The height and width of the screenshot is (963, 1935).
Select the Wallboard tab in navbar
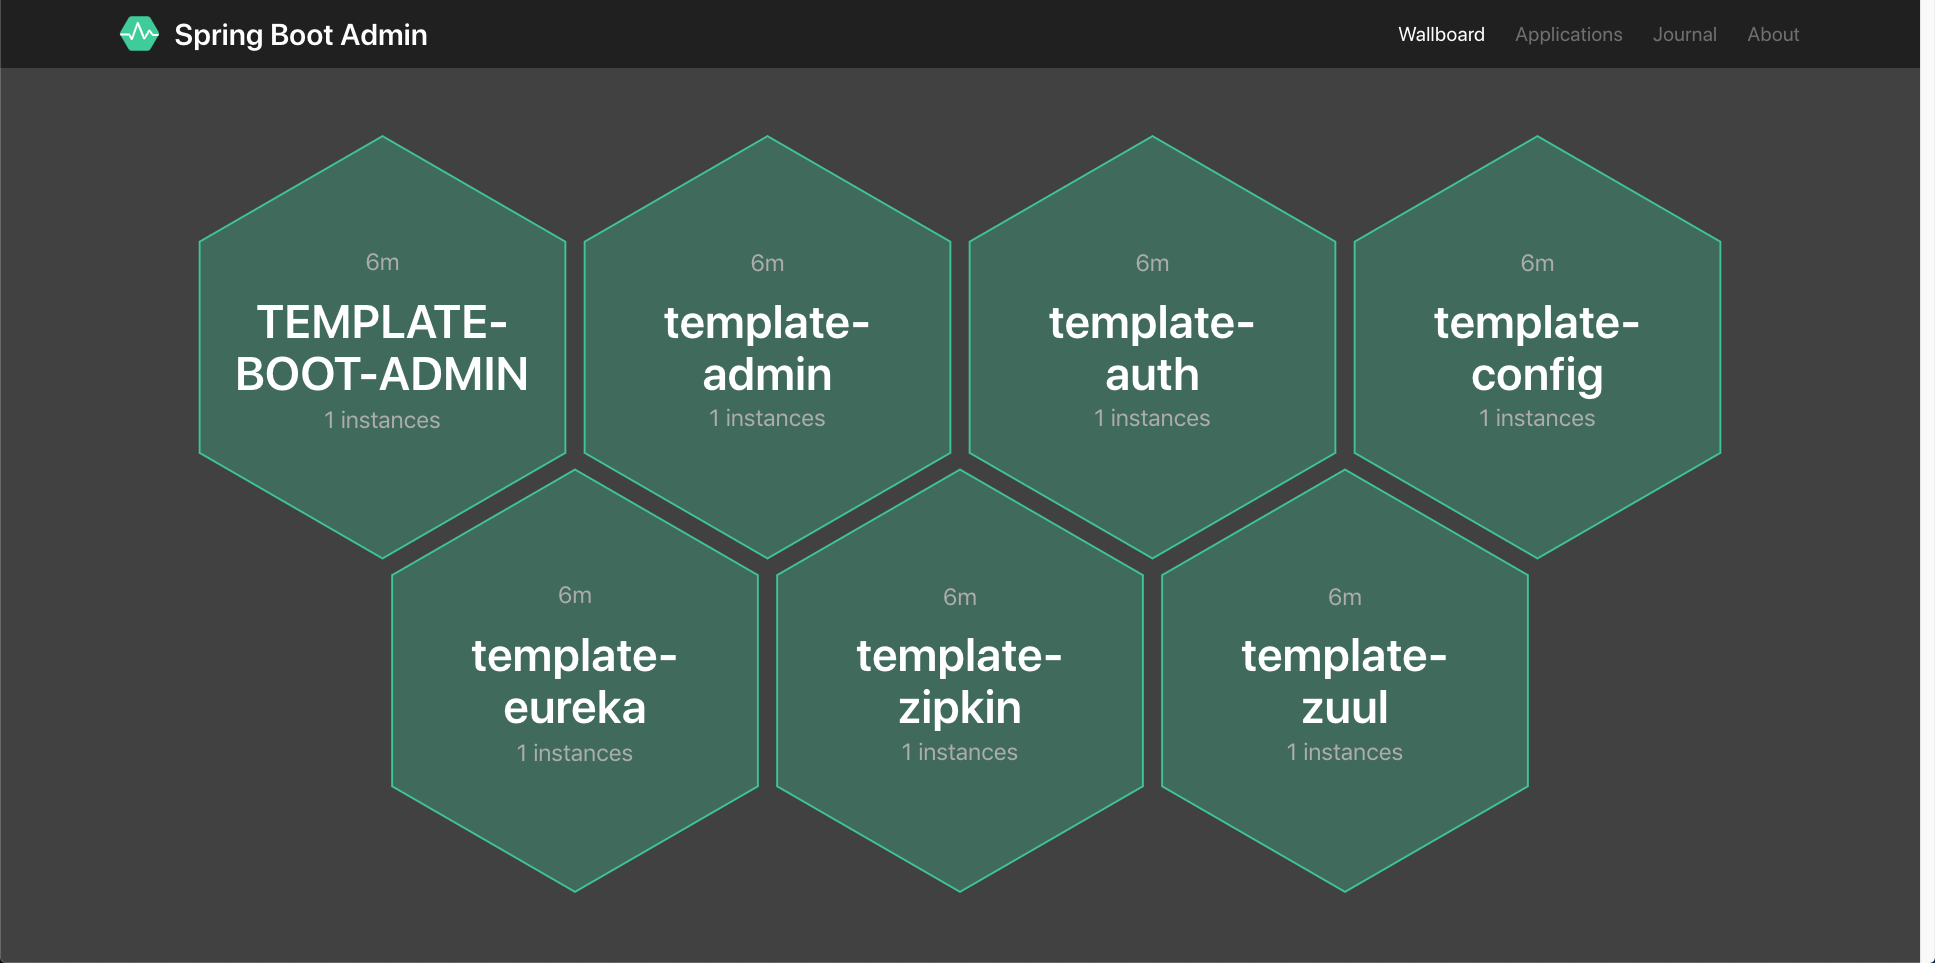1441,34
